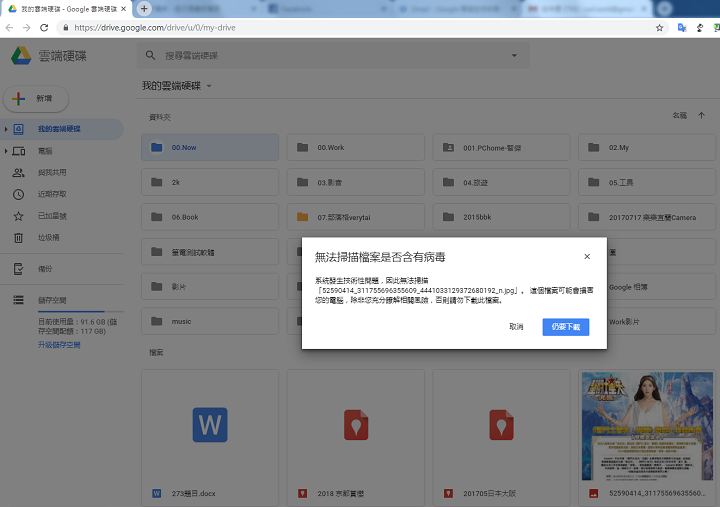This screenshot has width=720, height=507.
Task: Open 儲存空間 storage icon
Action: [18, 300]
